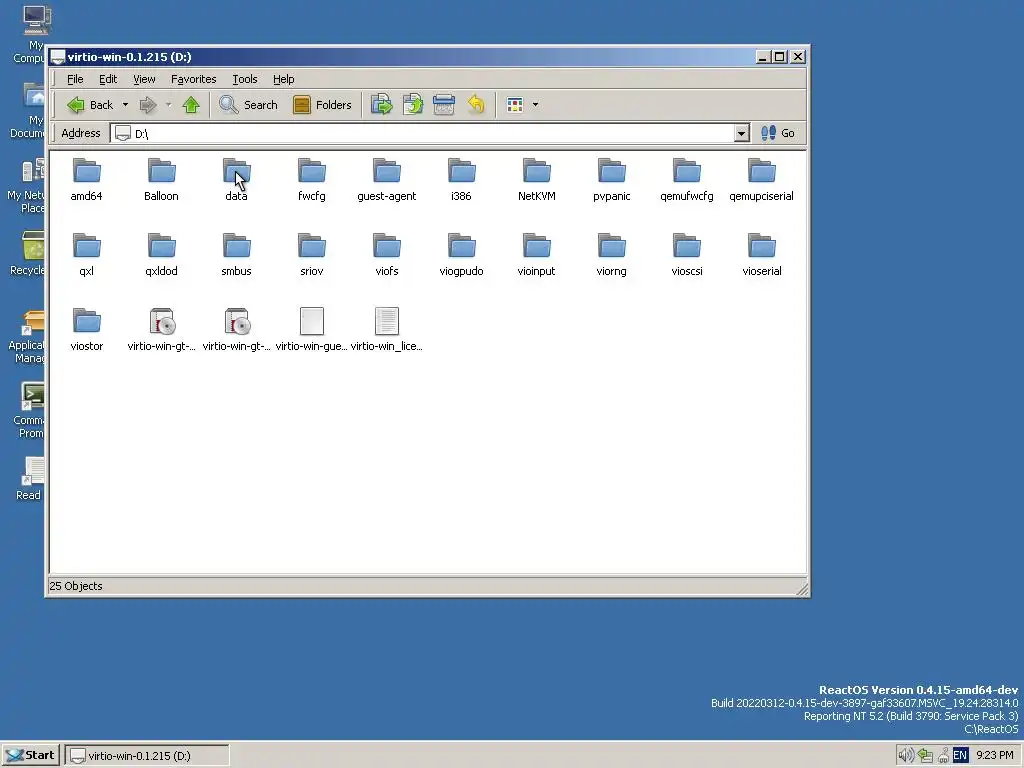Open the Views dropdown arrow
This screenshot has height=768, width=1024.
pyautogui.click(x=536, y=104)
